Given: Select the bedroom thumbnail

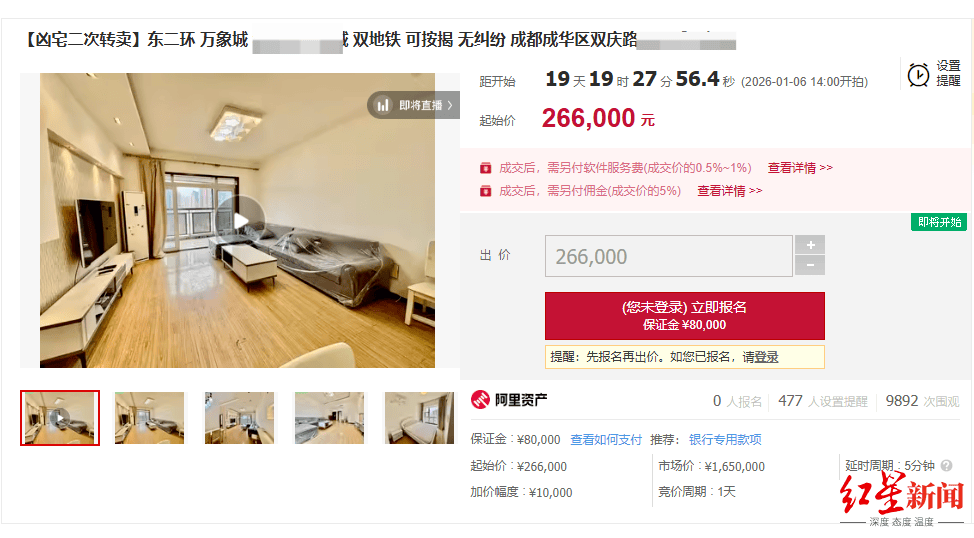Looking at the screenshot, I should 419,417.
